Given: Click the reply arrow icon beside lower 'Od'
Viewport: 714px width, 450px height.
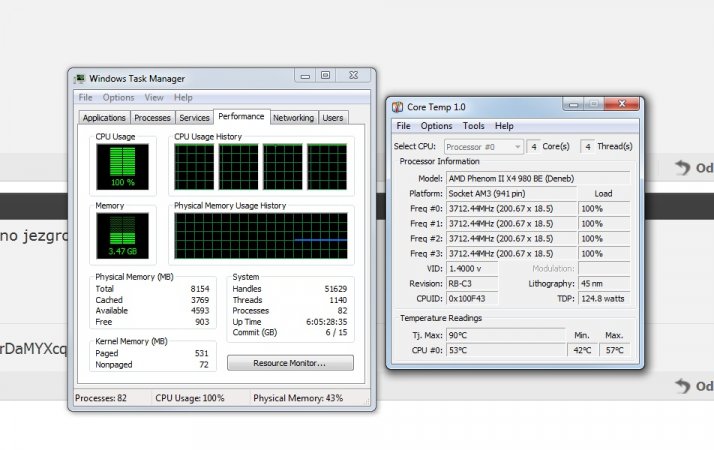Looking at the screenshot, I should (683, 386).
